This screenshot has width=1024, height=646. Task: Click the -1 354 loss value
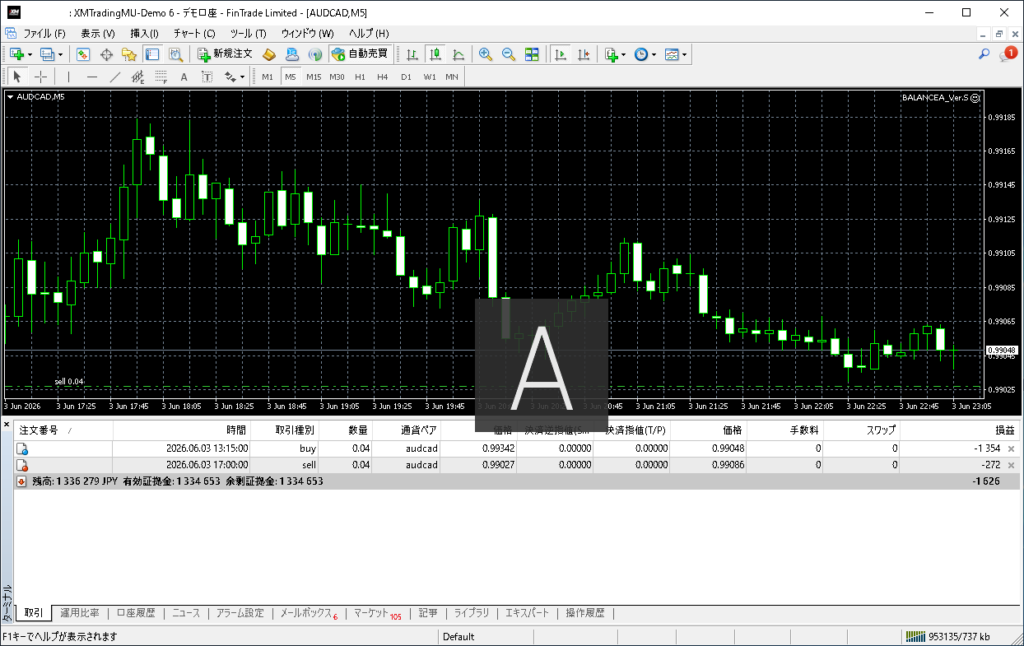[x=987, y=449]
